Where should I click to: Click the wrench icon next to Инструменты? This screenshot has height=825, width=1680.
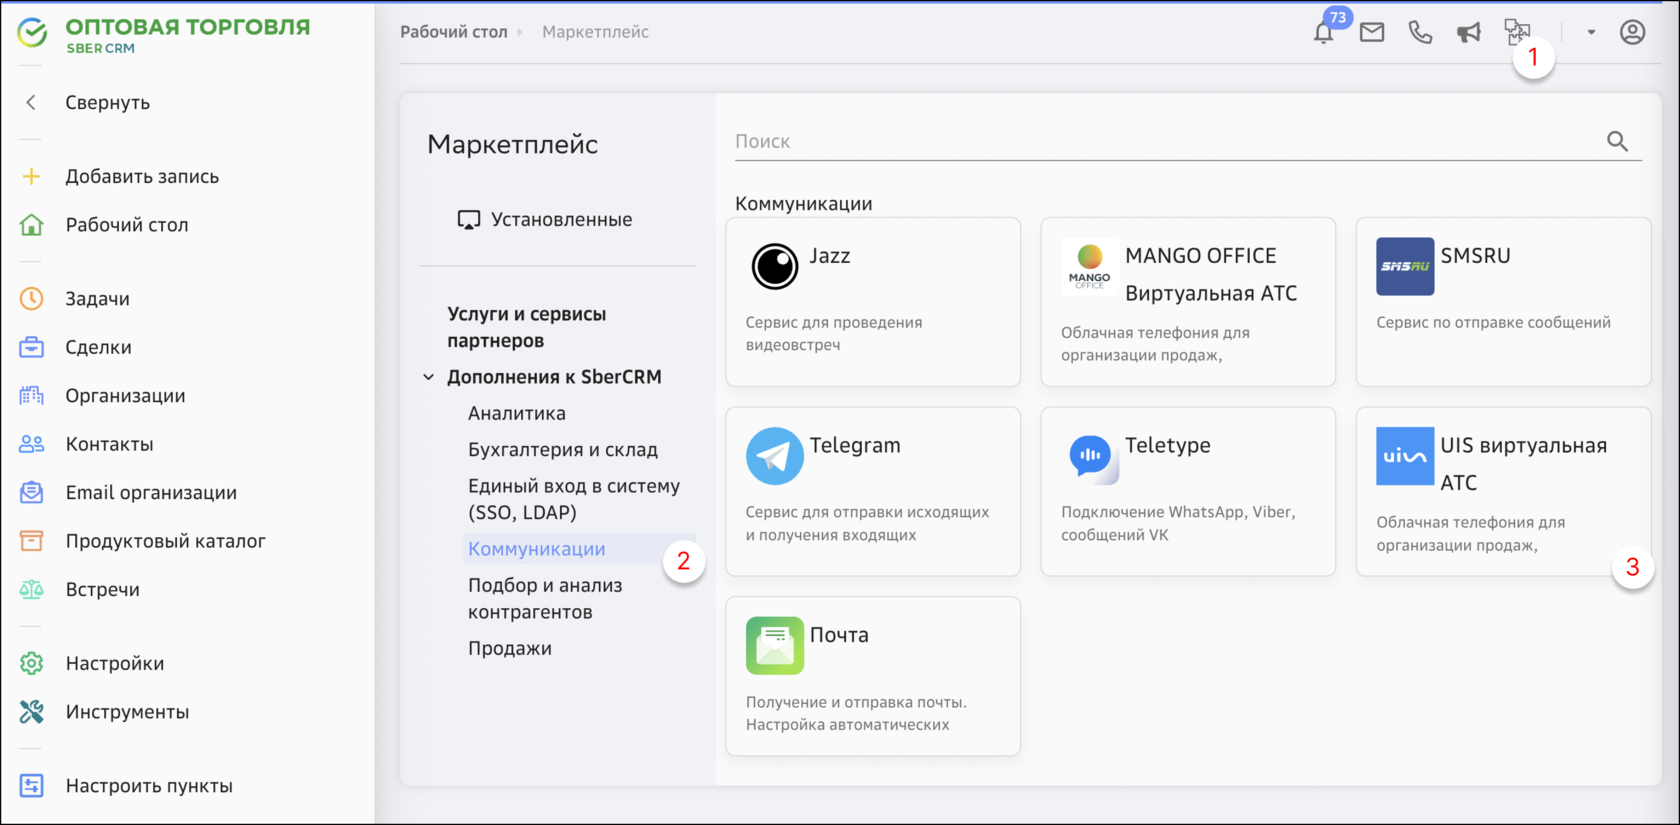[31, 712]
